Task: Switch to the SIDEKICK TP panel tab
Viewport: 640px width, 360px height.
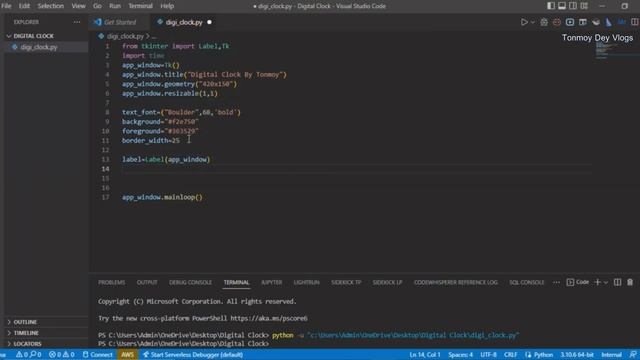Action: click(346, 282)
